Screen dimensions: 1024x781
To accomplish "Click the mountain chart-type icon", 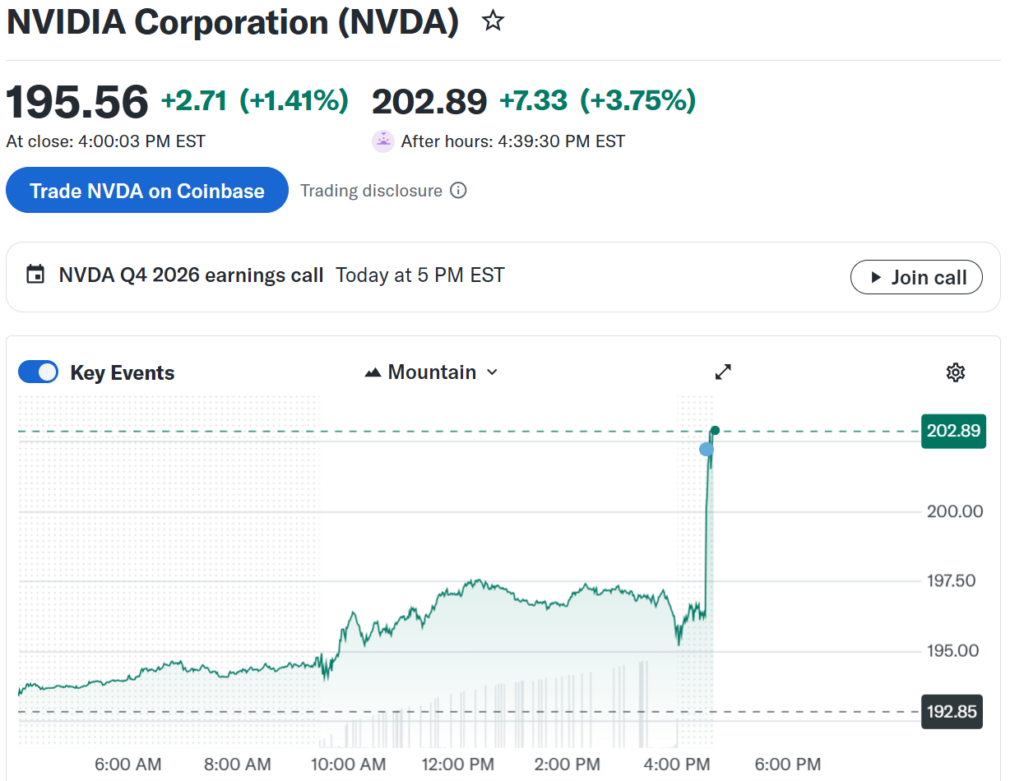I will (373, 372).
